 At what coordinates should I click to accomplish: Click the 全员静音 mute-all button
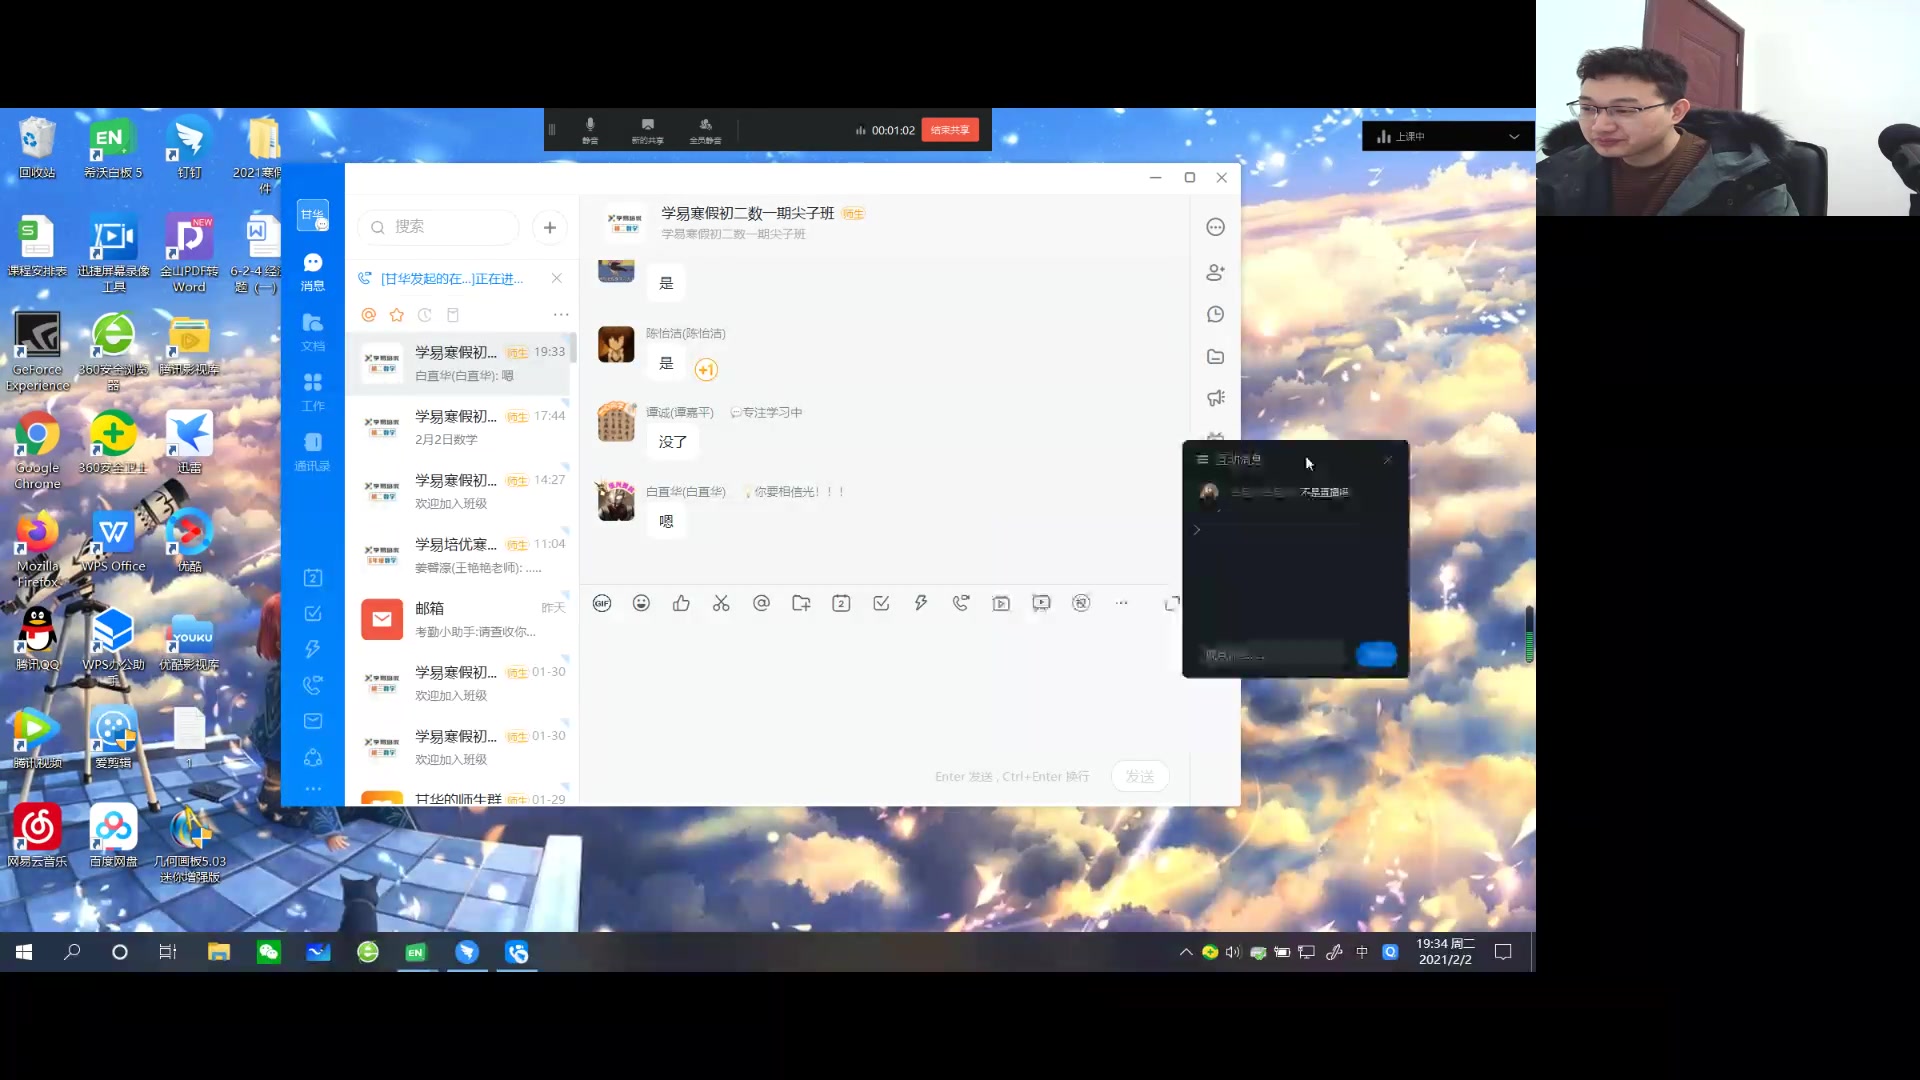705,129
